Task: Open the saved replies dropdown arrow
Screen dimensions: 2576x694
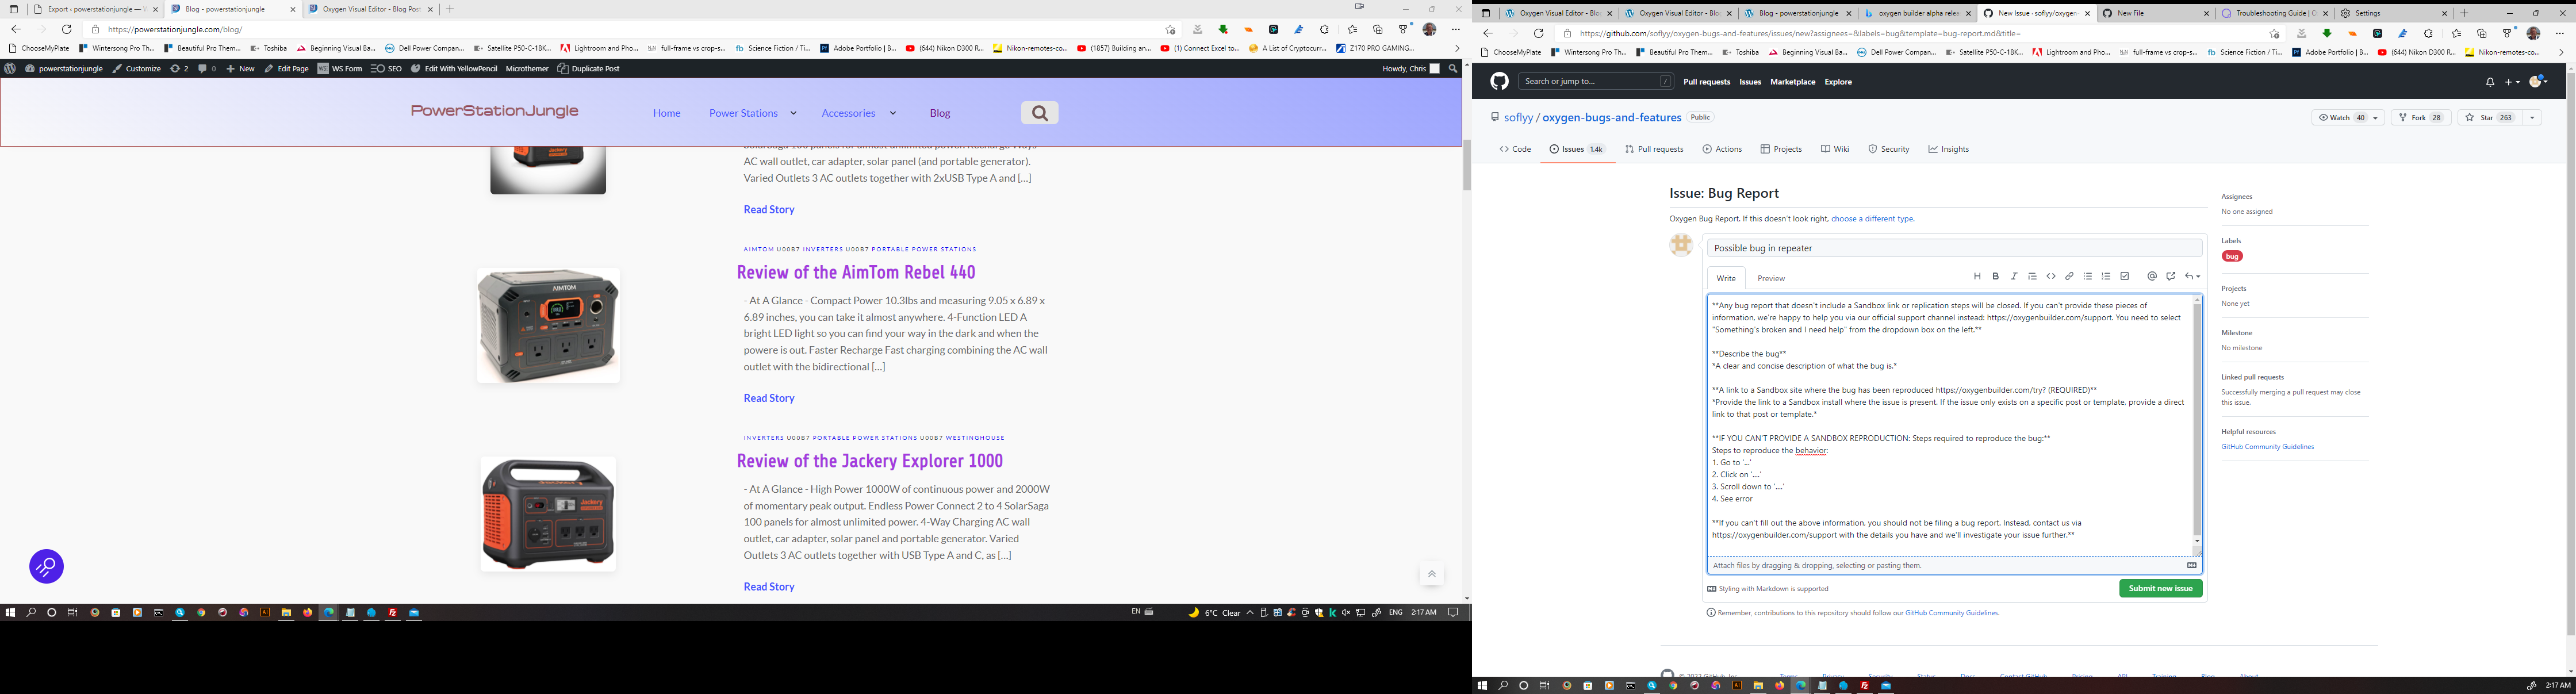Action: [2199, 277]
